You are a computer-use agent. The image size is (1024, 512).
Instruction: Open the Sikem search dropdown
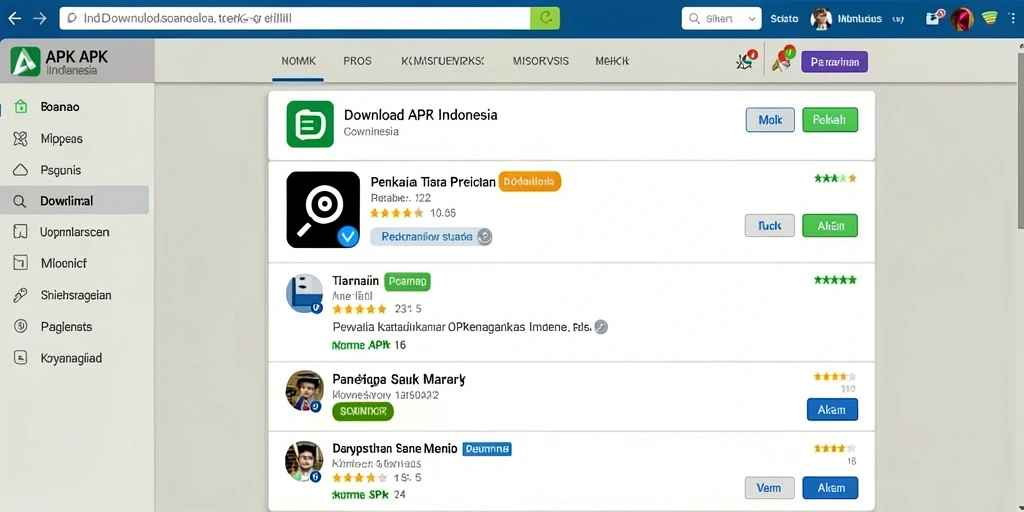pyautogui.click(x=721, y=19)
